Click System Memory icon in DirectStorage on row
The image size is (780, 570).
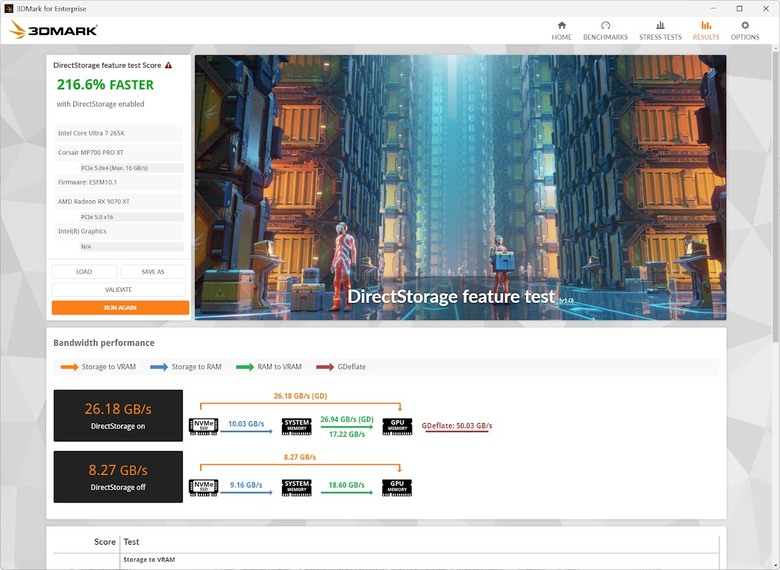pos(296,426)
